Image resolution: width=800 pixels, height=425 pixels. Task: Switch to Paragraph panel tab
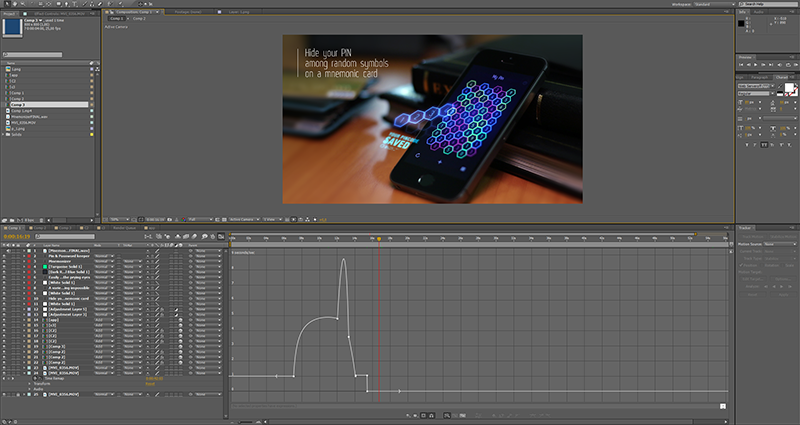tap(759, 78)
